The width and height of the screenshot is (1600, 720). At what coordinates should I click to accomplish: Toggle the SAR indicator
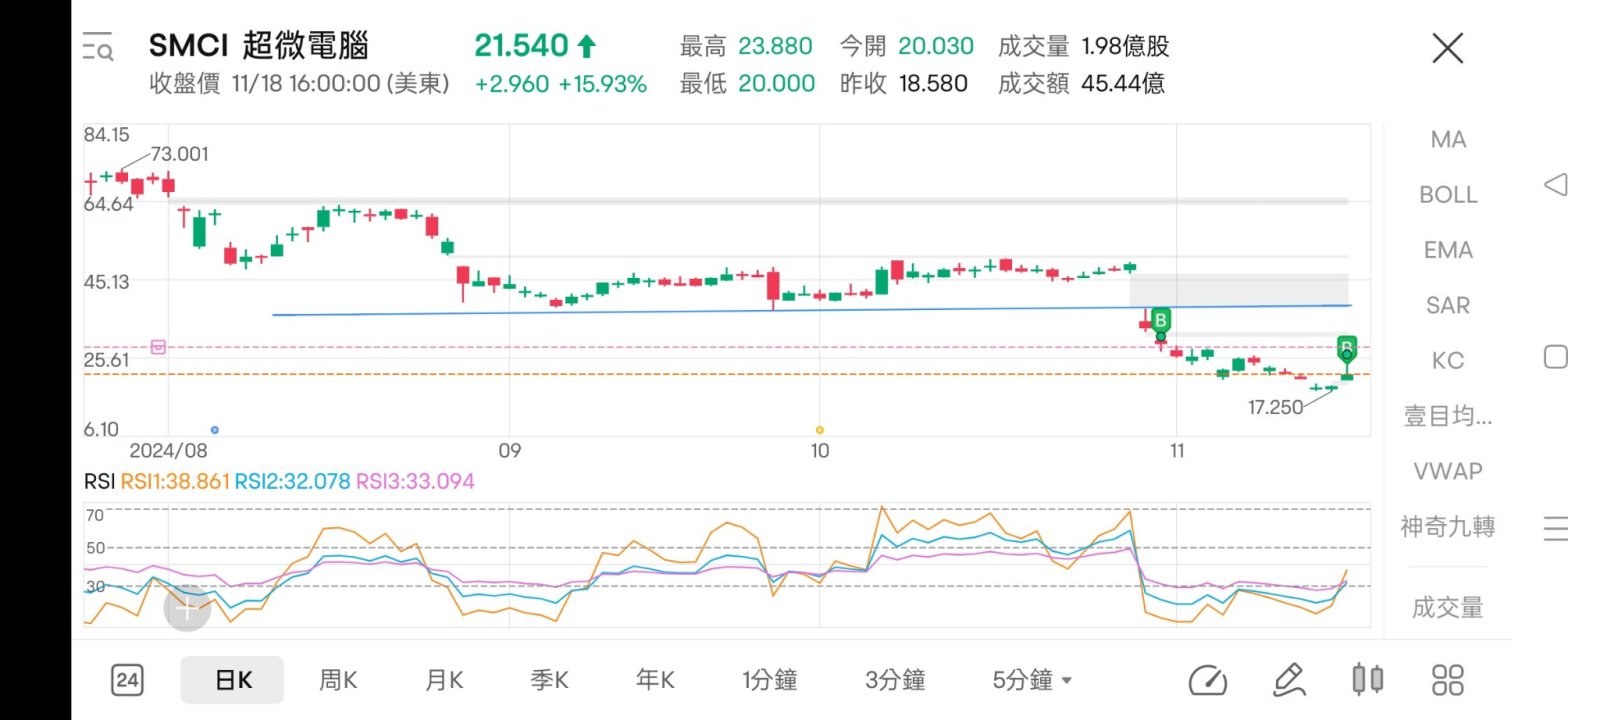coord(1448,305)
